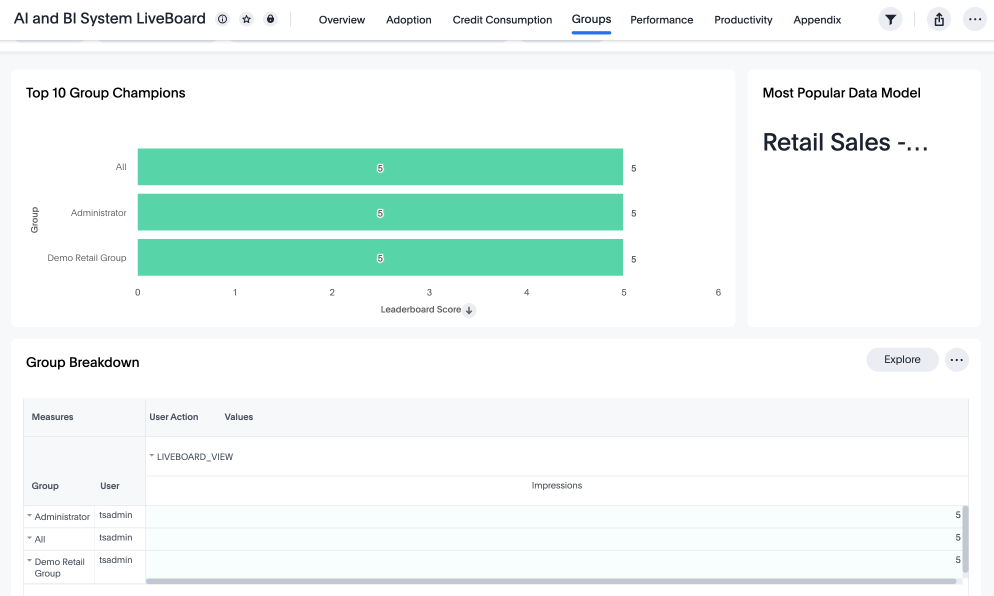Open the liveboard more options ellipsis menu
This screenshot has width=994, height=596.
point(975,18)
